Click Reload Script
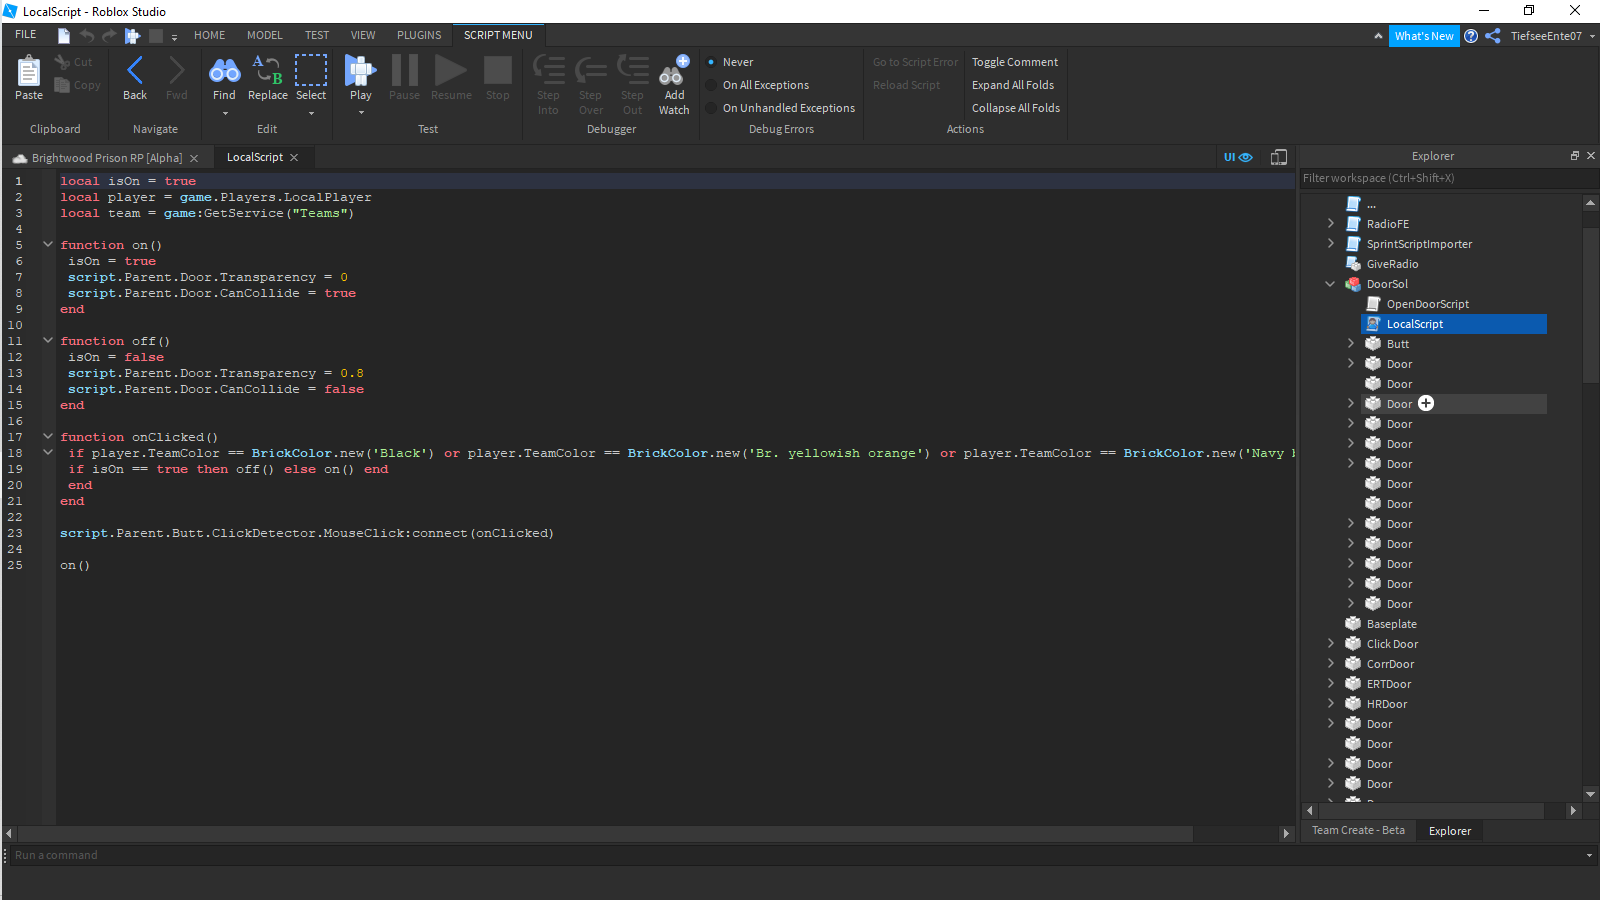Screen dimensions: 1600x900 coord(906,85)
